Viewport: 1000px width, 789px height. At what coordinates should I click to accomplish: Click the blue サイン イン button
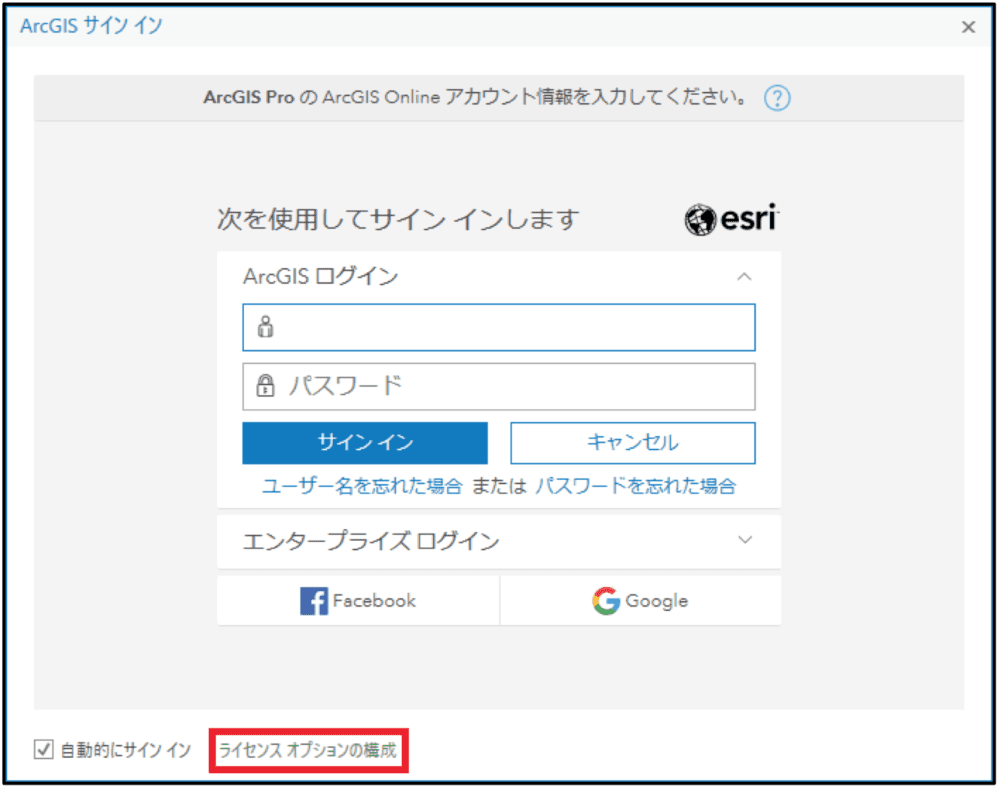365,443
